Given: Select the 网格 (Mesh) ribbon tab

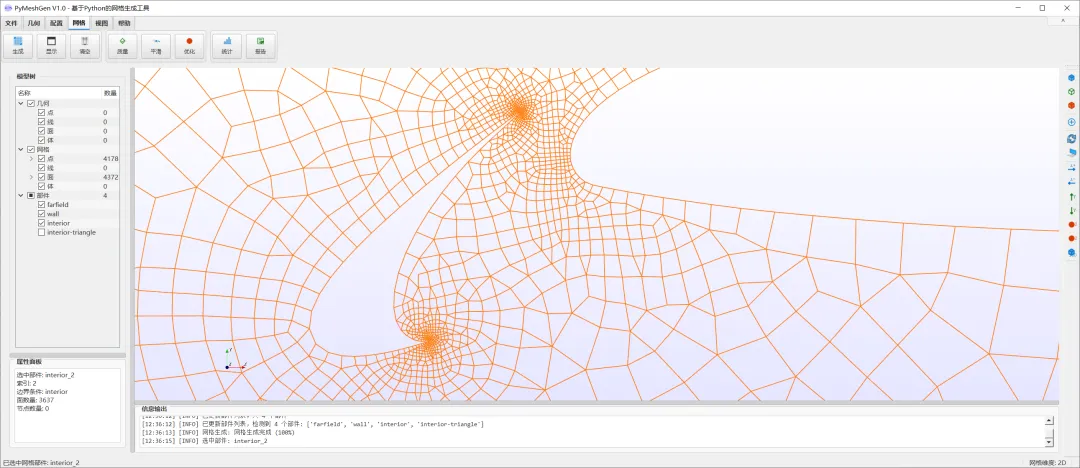Looking at the screenshot, I should click(x=79, y=23).
